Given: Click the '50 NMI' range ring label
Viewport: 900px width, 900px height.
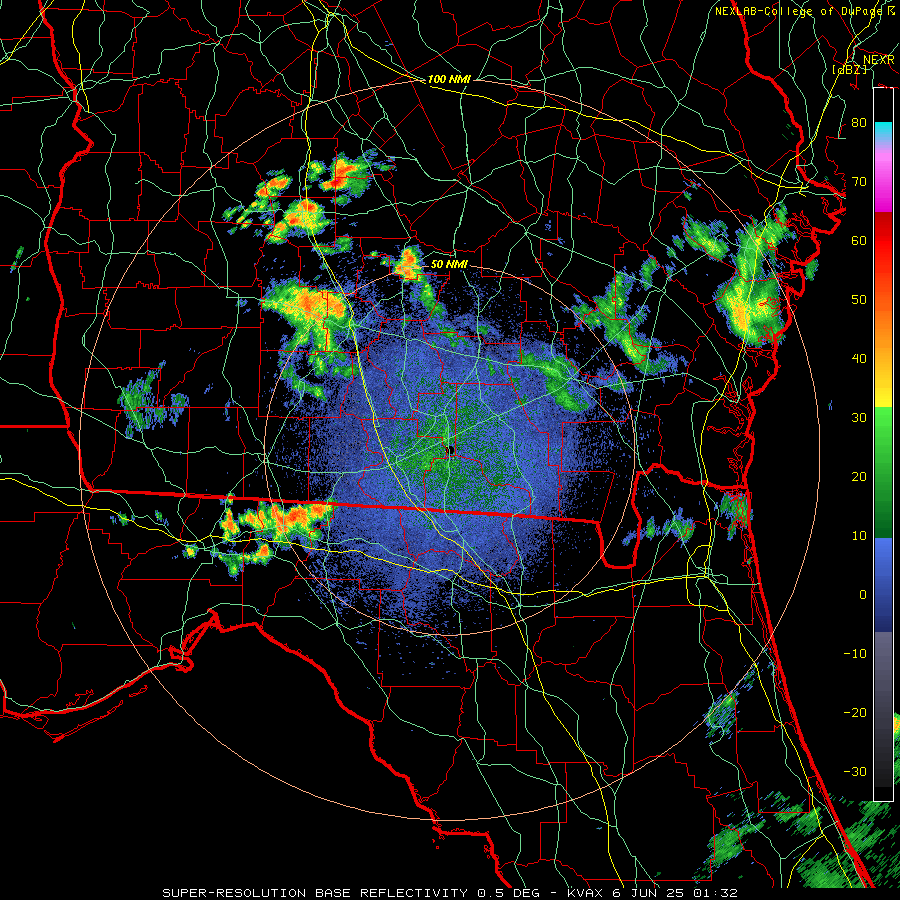Looking at the screenshot, I should pyautogui.click(x=449, y=265).
